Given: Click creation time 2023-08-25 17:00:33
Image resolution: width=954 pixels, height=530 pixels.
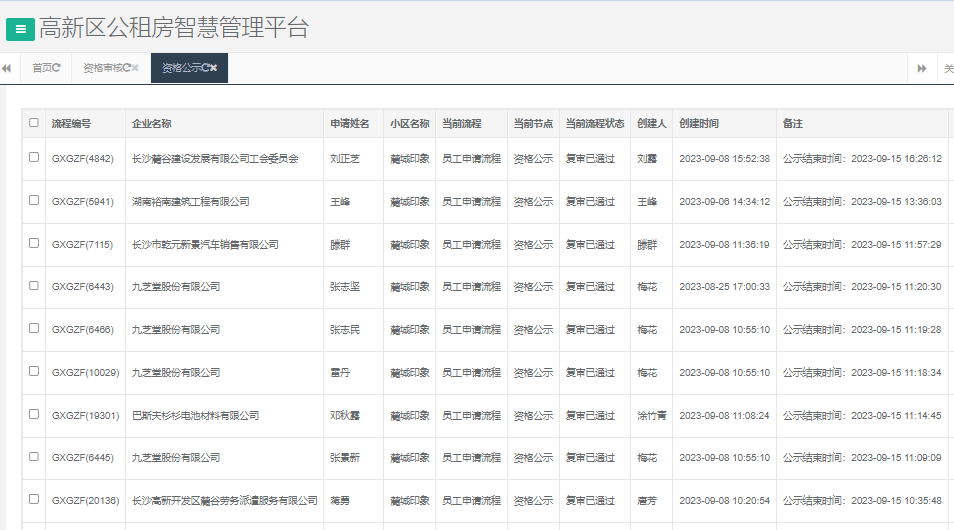Looking at the screenshot, I should tap(725, 287).
